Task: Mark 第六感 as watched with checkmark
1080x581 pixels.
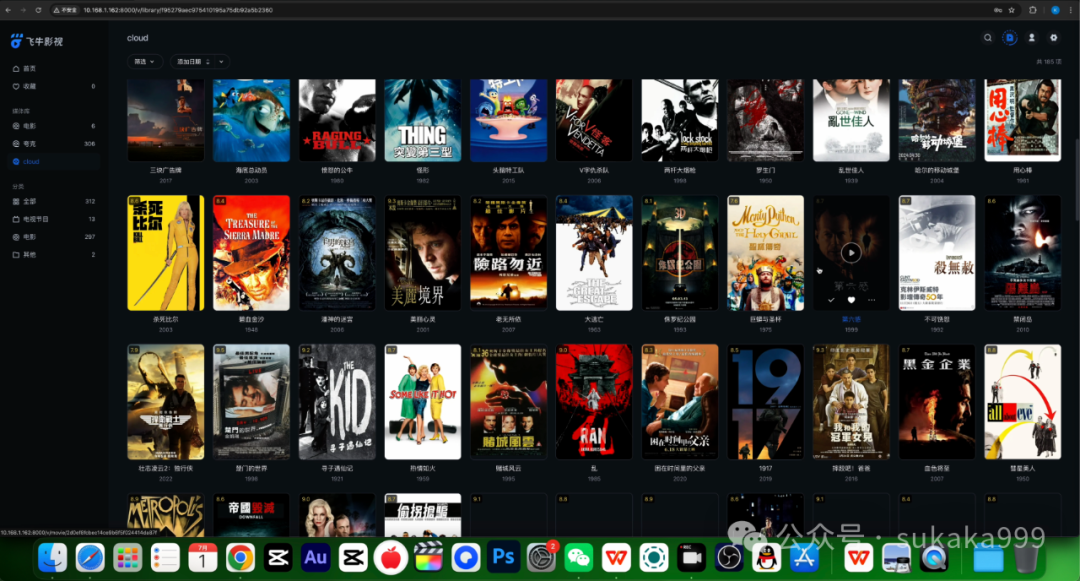Action: coord(831,300)
